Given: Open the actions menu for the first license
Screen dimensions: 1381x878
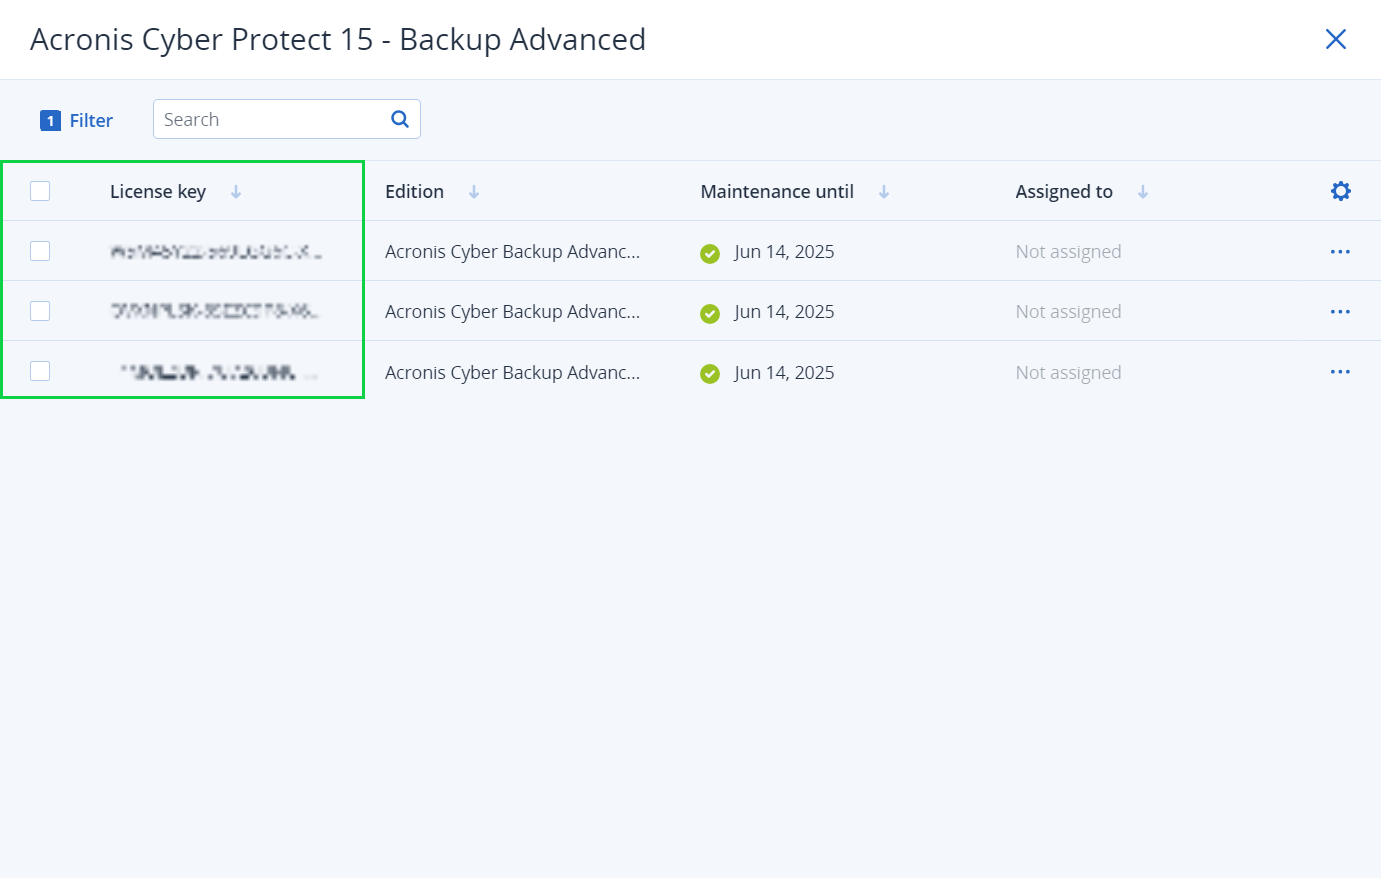Looking at the screenshot, I should pyautogui.click(x=1340, y=251).
